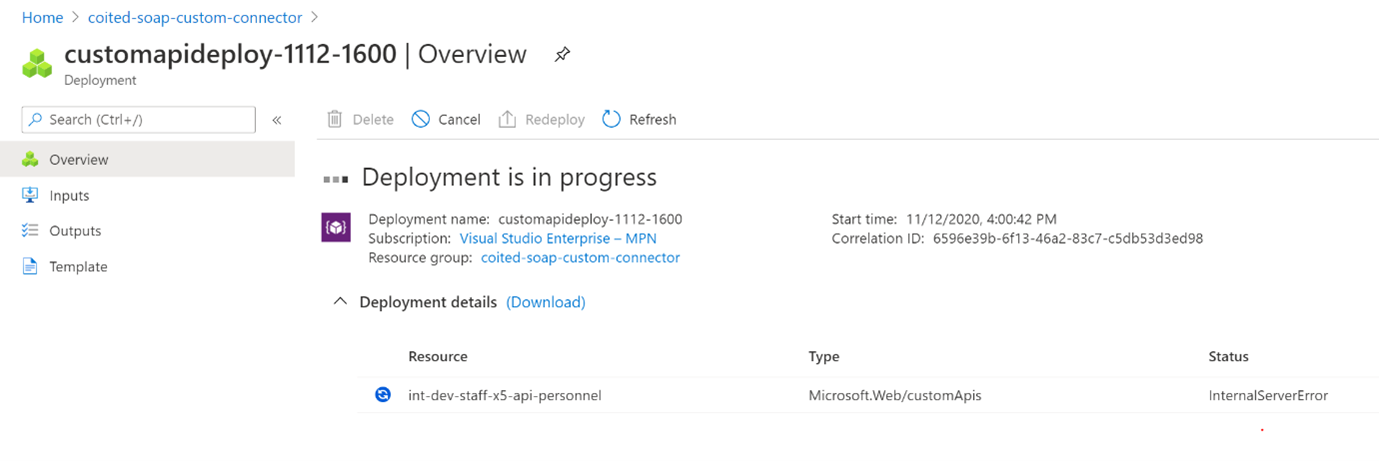1379x461 pixels.
Task: Click the green cubes deployment icon in header
Action: (x=37, y=62)
